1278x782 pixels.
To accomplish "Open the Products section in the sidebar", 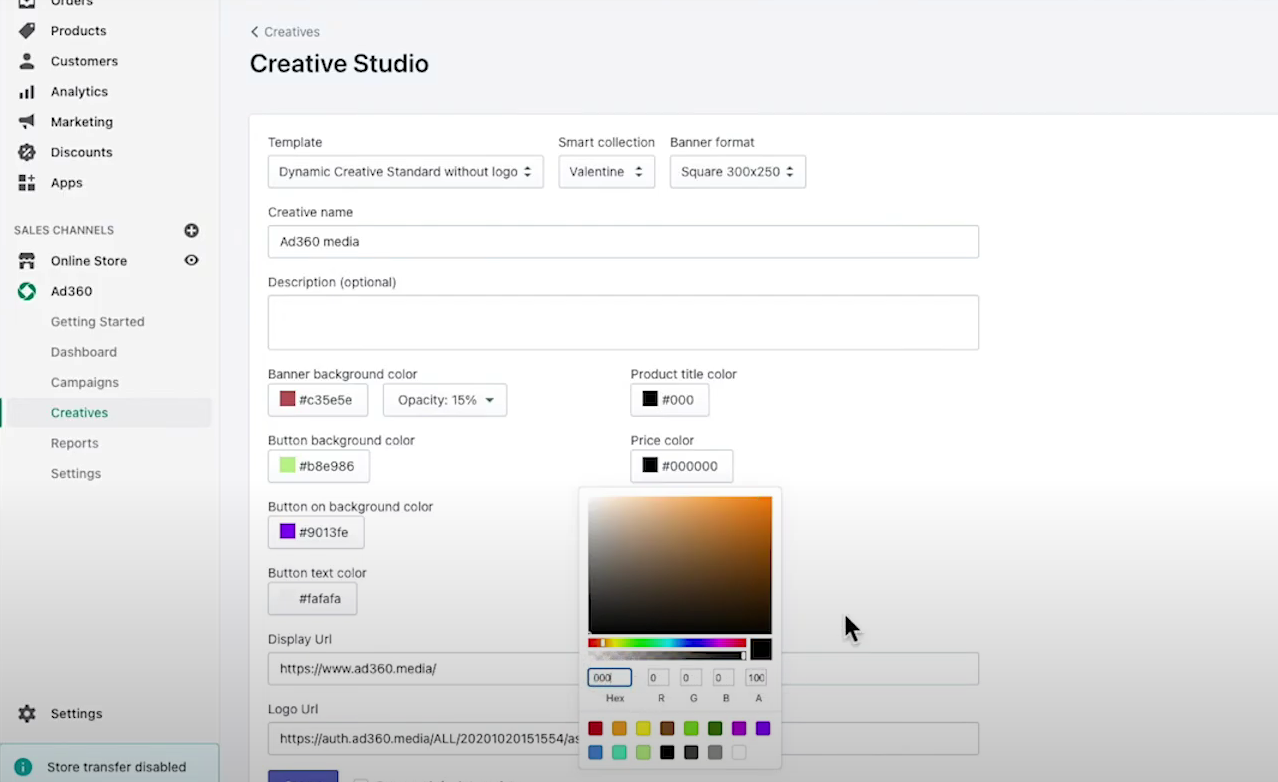I will click(78, 30).
